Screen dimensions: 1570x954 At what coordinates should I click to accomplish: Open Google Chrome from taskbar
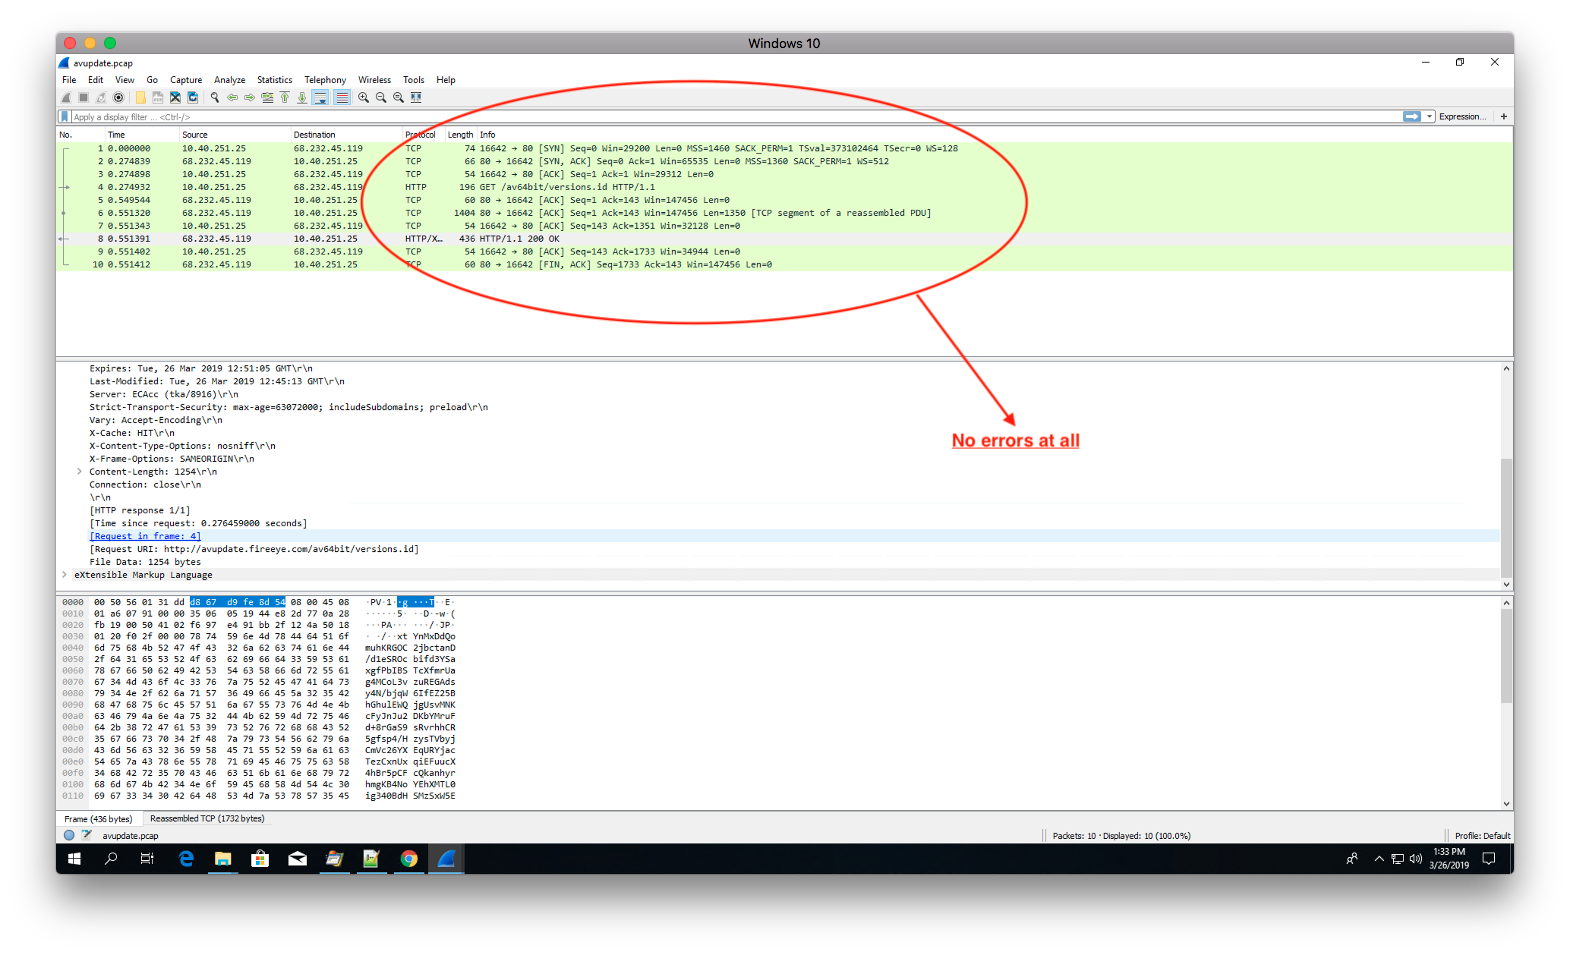[x=409, y=859]
